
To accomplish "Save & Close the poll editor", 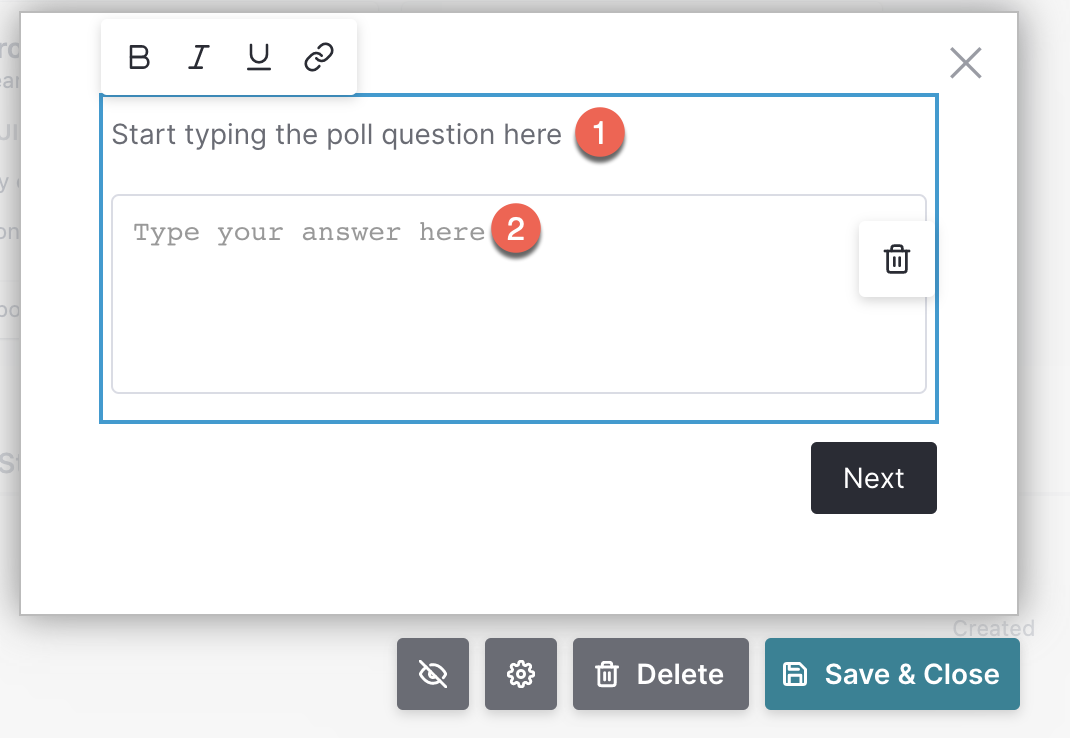I will pyautogui.click(x=892, y=674).
